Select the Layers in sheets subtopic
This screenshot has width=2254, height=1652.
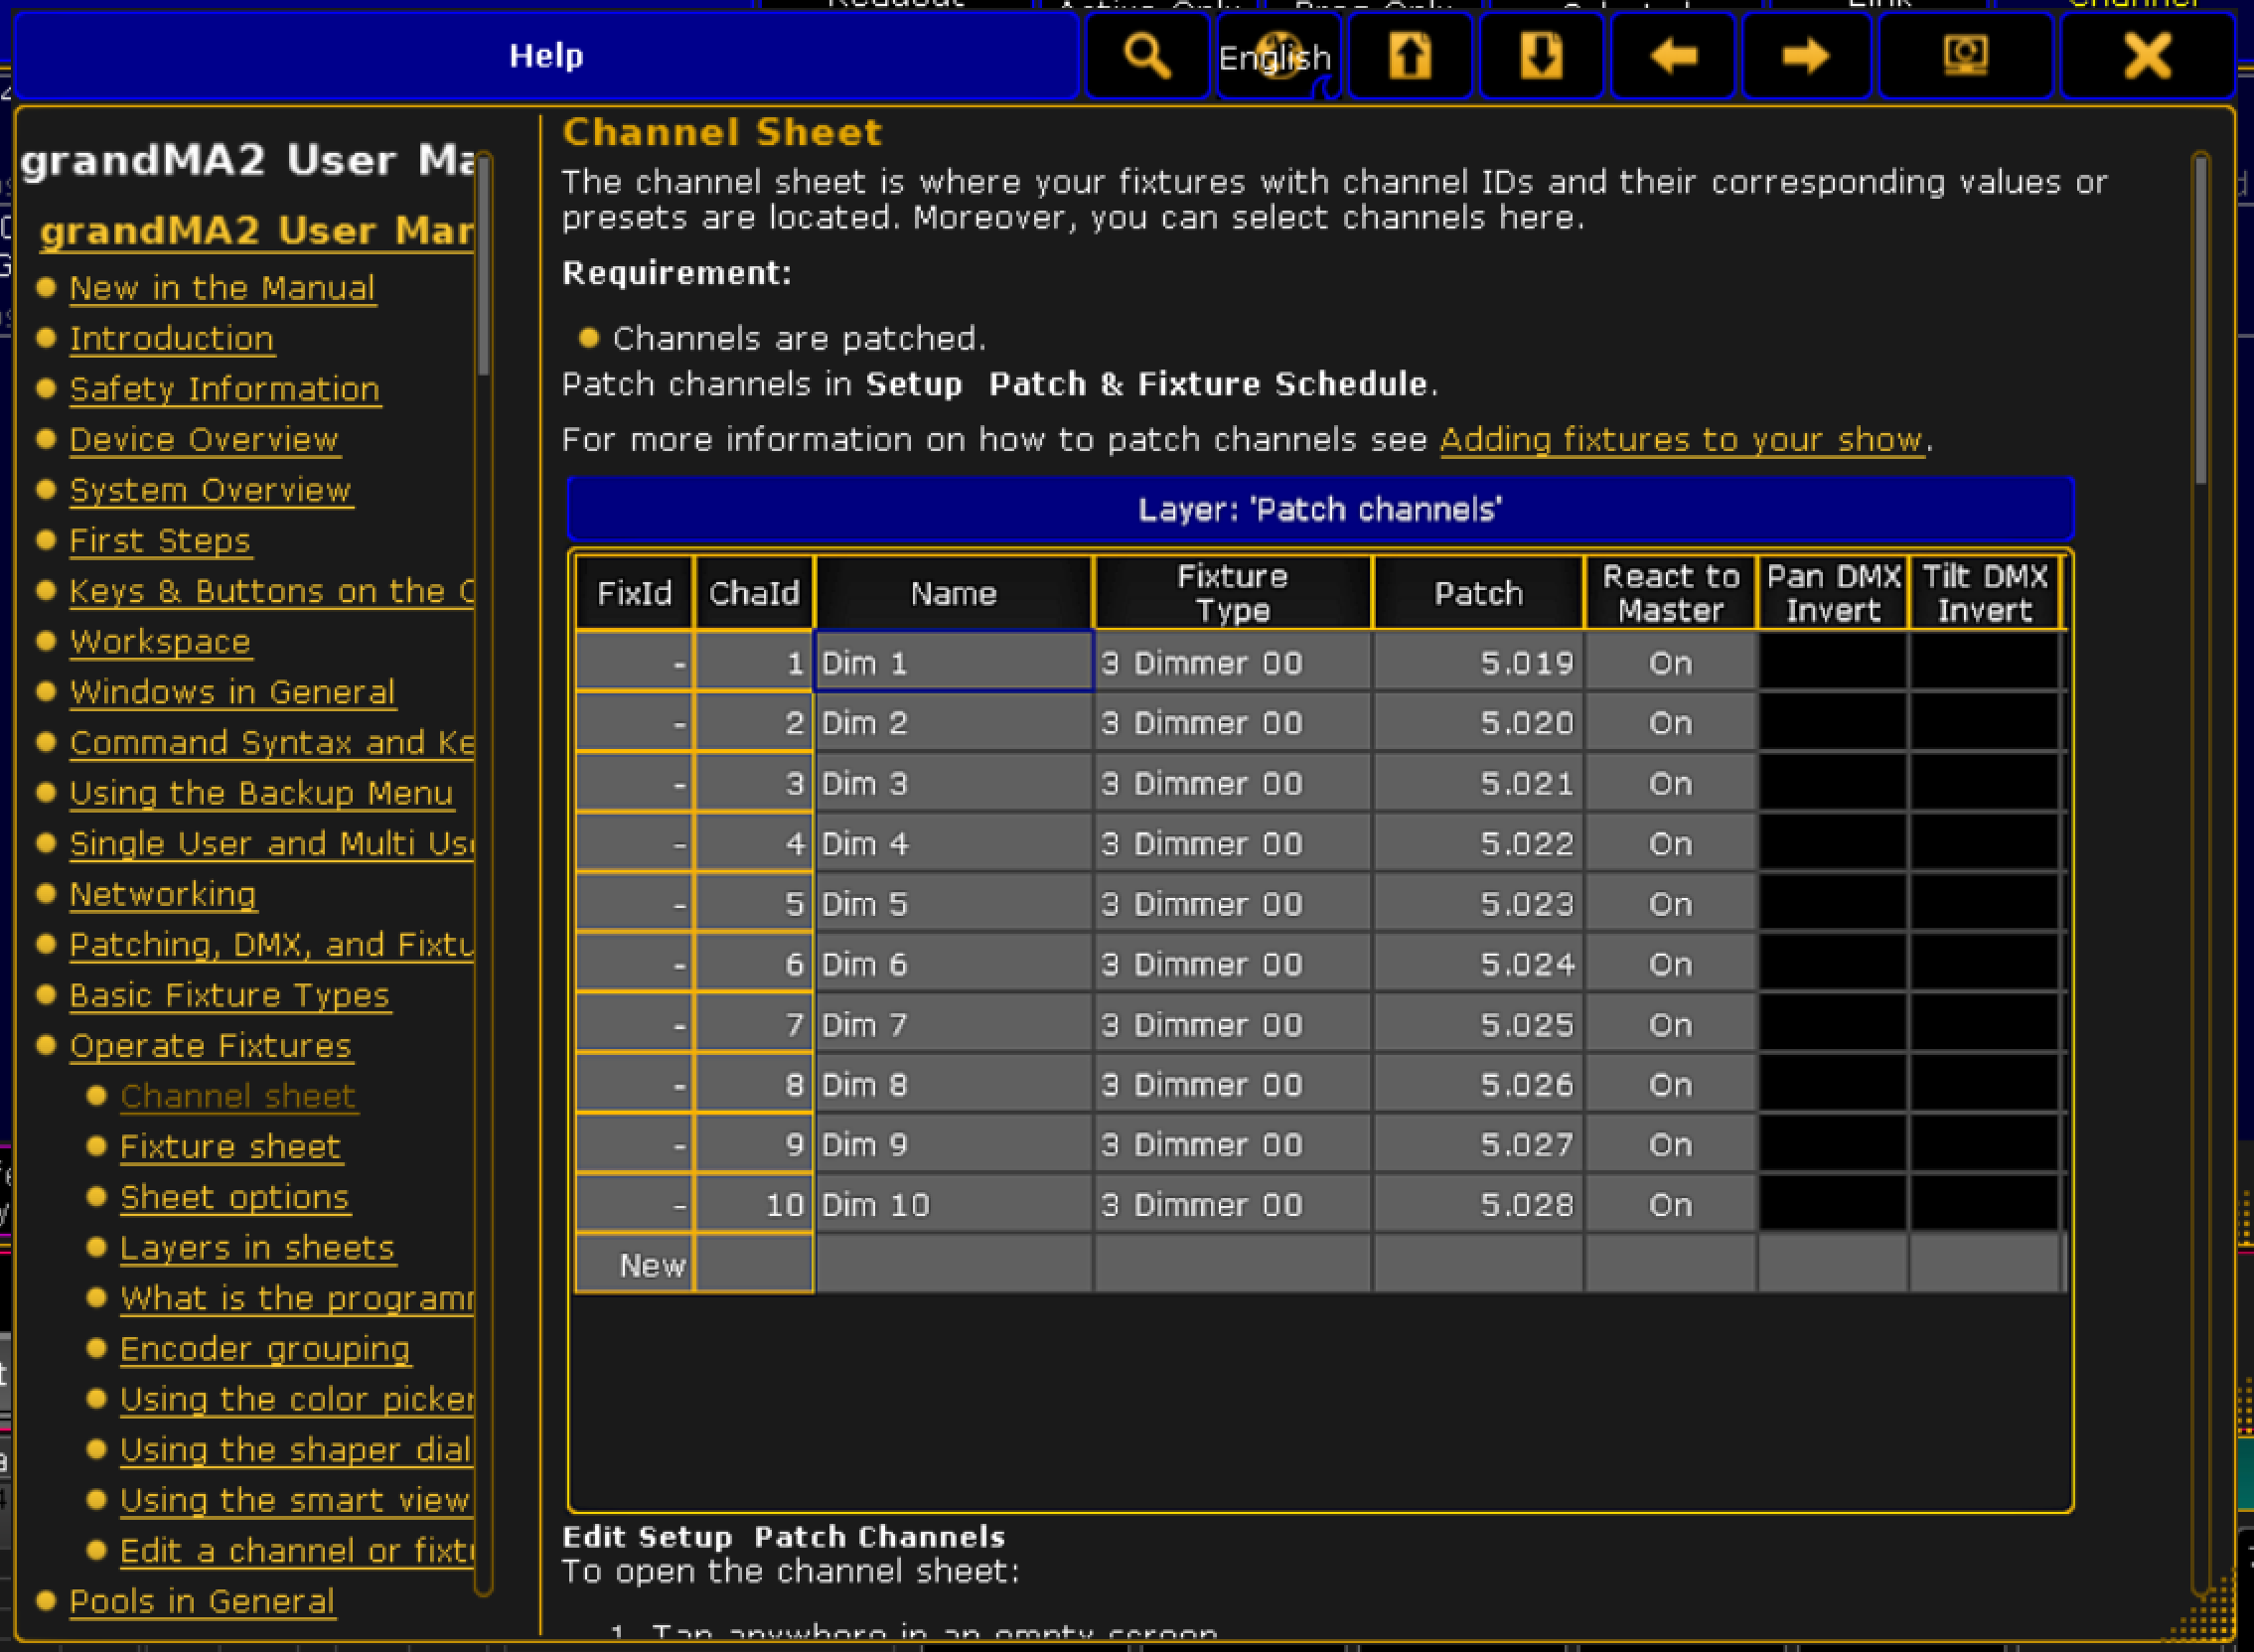click(x=257, y=1249)
